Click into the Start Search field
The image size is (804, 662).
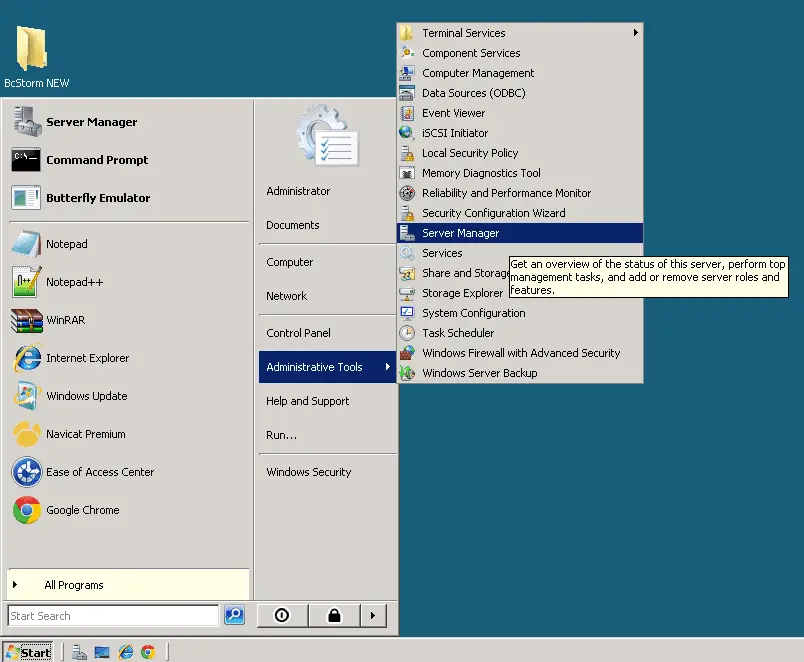coord(113,615)
